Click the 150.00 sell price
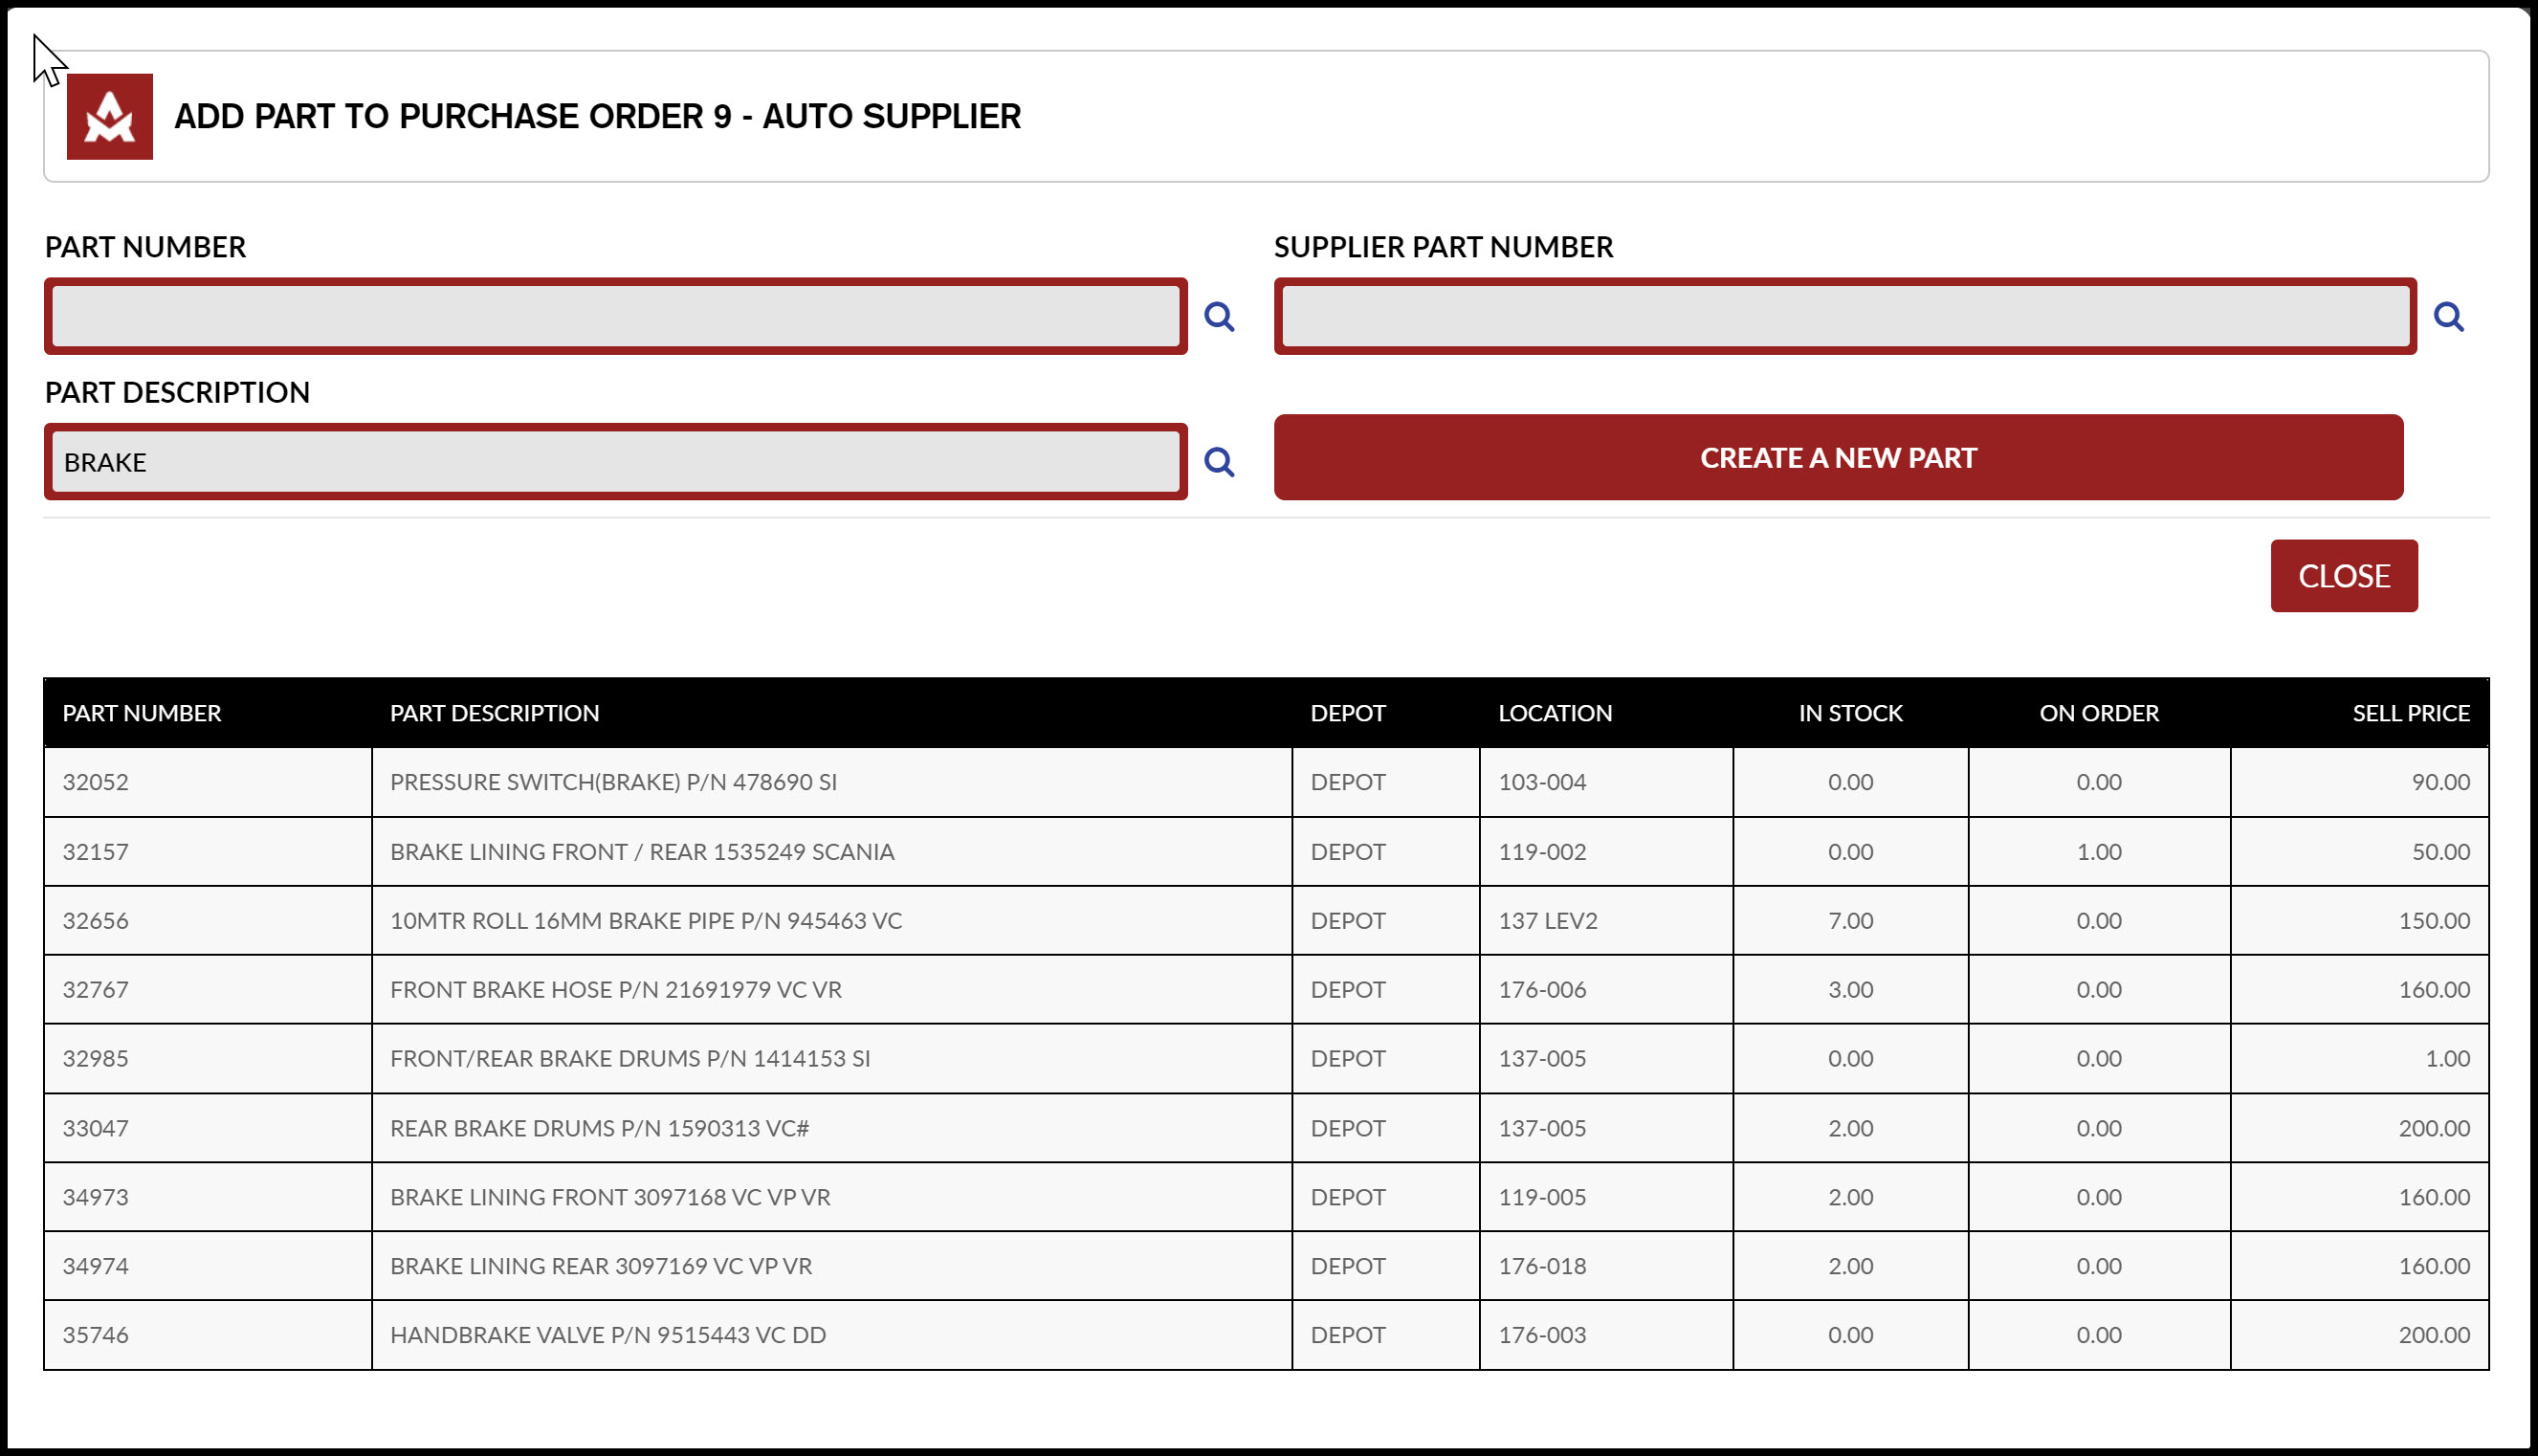The image size is (2538, 1456). (x=2434, y=921)
